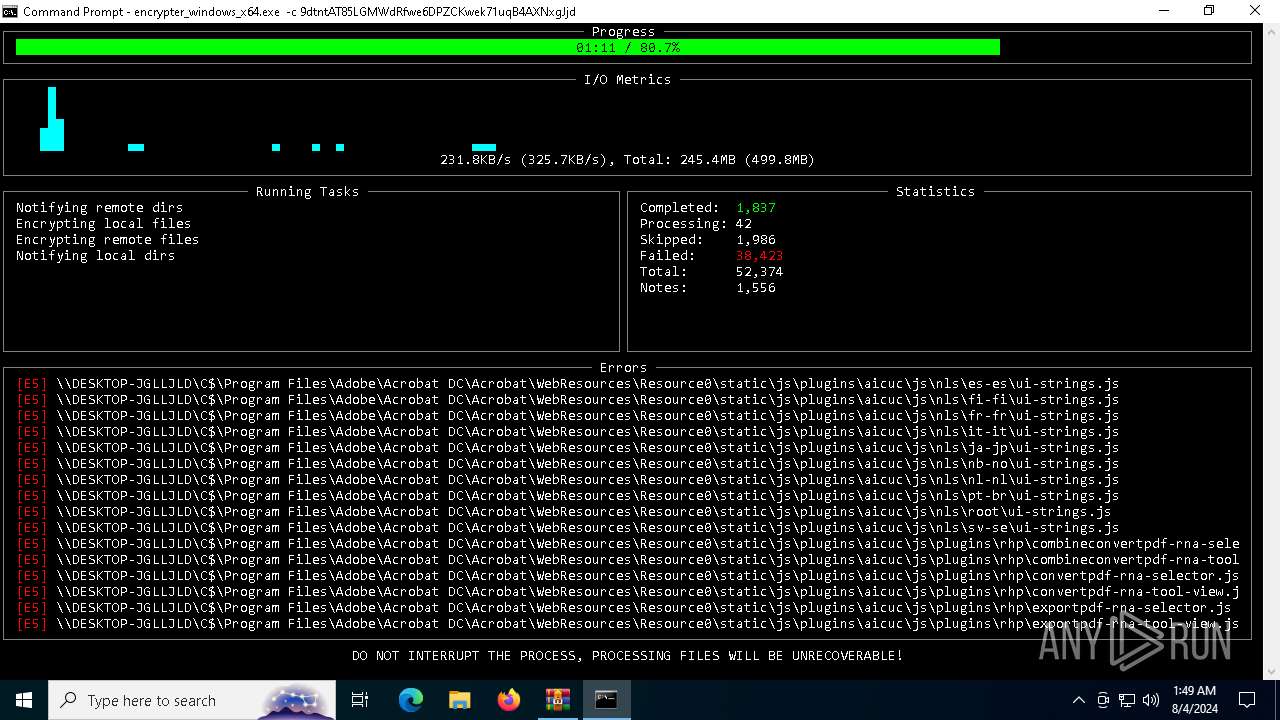Click the 'Notifying local dirs' task line

point(95,255)
